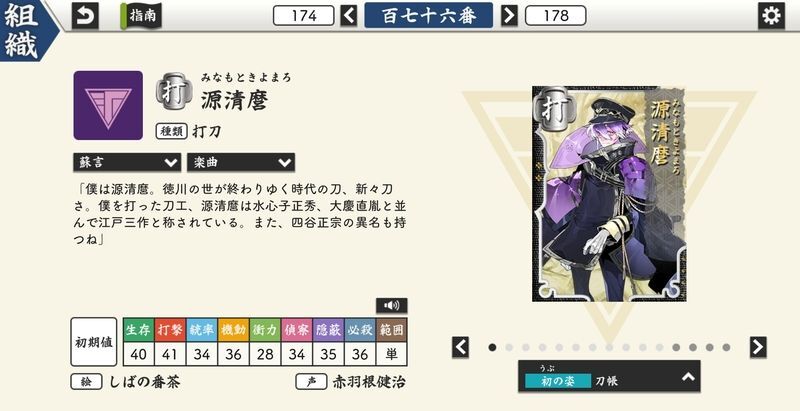
Task: Select the 組織 menu banner
Action: [28, 30]
